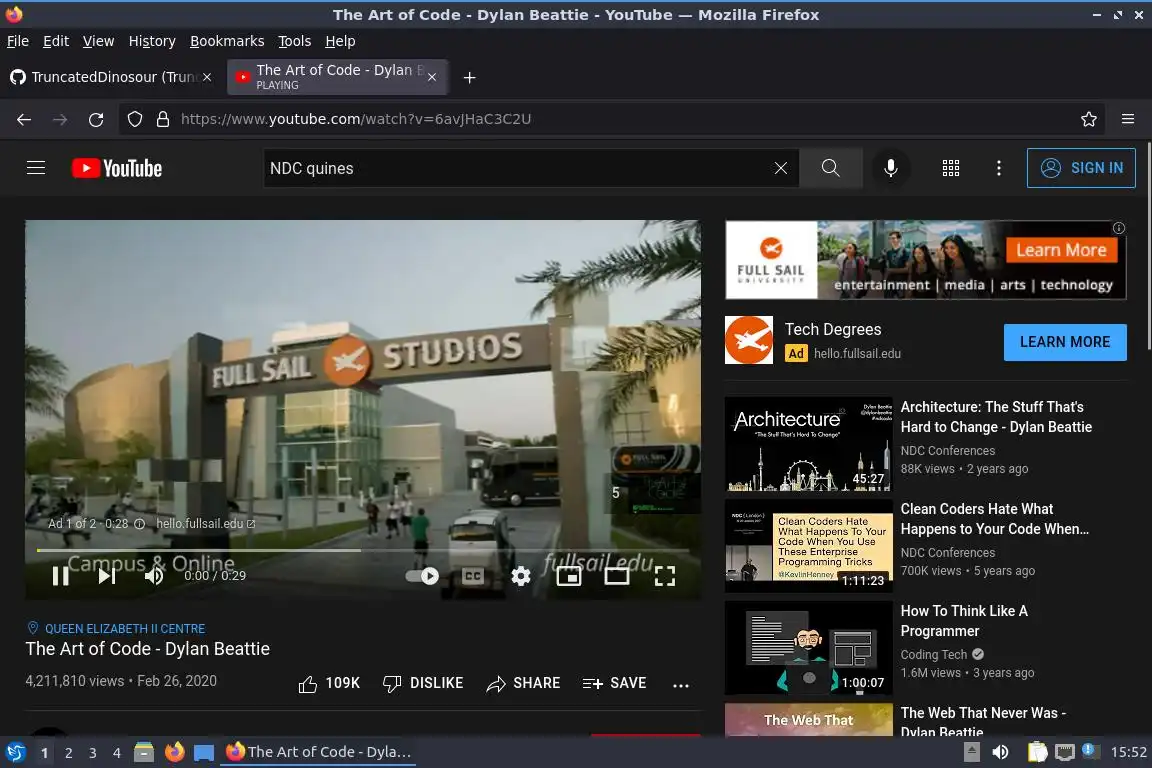This screenshot has width=1152, height=768.
Task: Open the player settings gear
Action: 521,576
